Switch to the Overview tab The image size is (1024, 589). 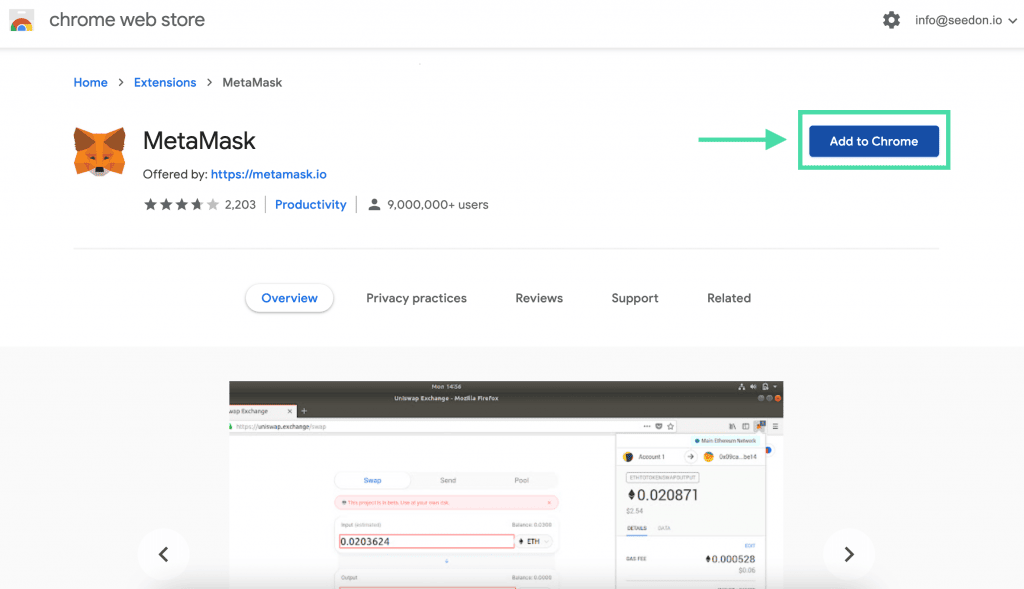[x=289, y=298]
